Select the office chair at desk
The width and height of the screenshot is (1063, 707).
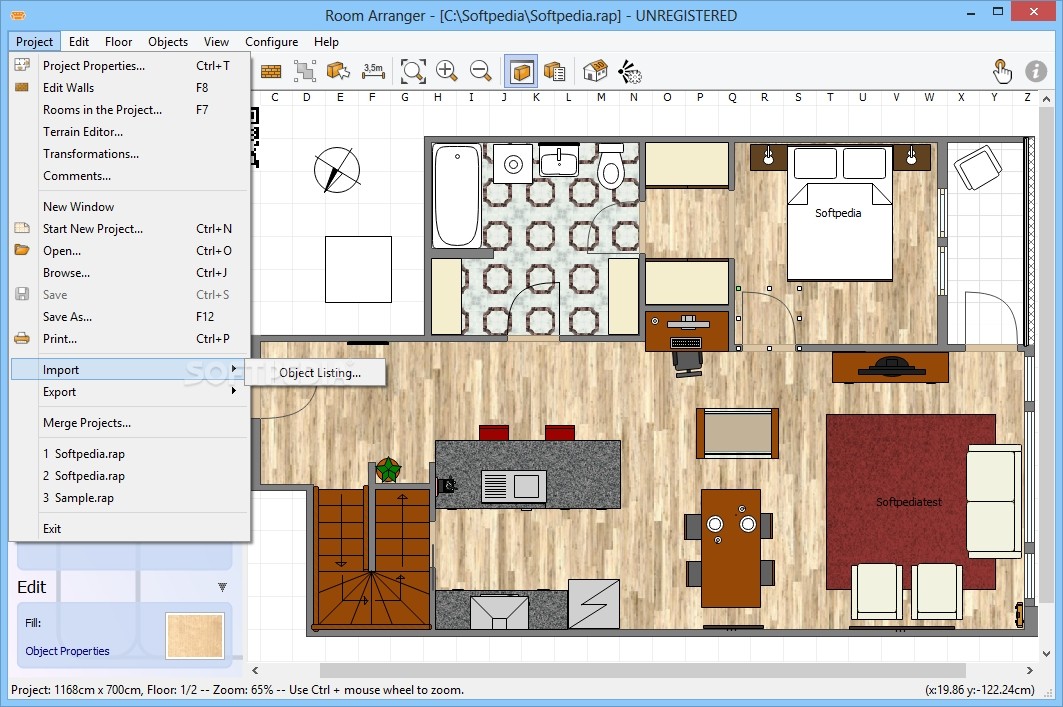coord(687,363)
